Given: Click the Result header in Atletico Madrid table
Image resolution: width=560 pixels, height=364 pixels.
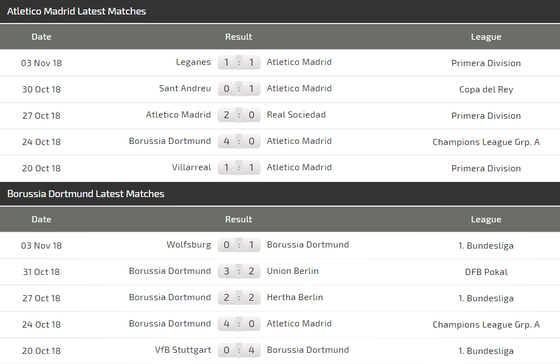Looking at the screenshot, I should pyautogui.click(x=239, y=37).
